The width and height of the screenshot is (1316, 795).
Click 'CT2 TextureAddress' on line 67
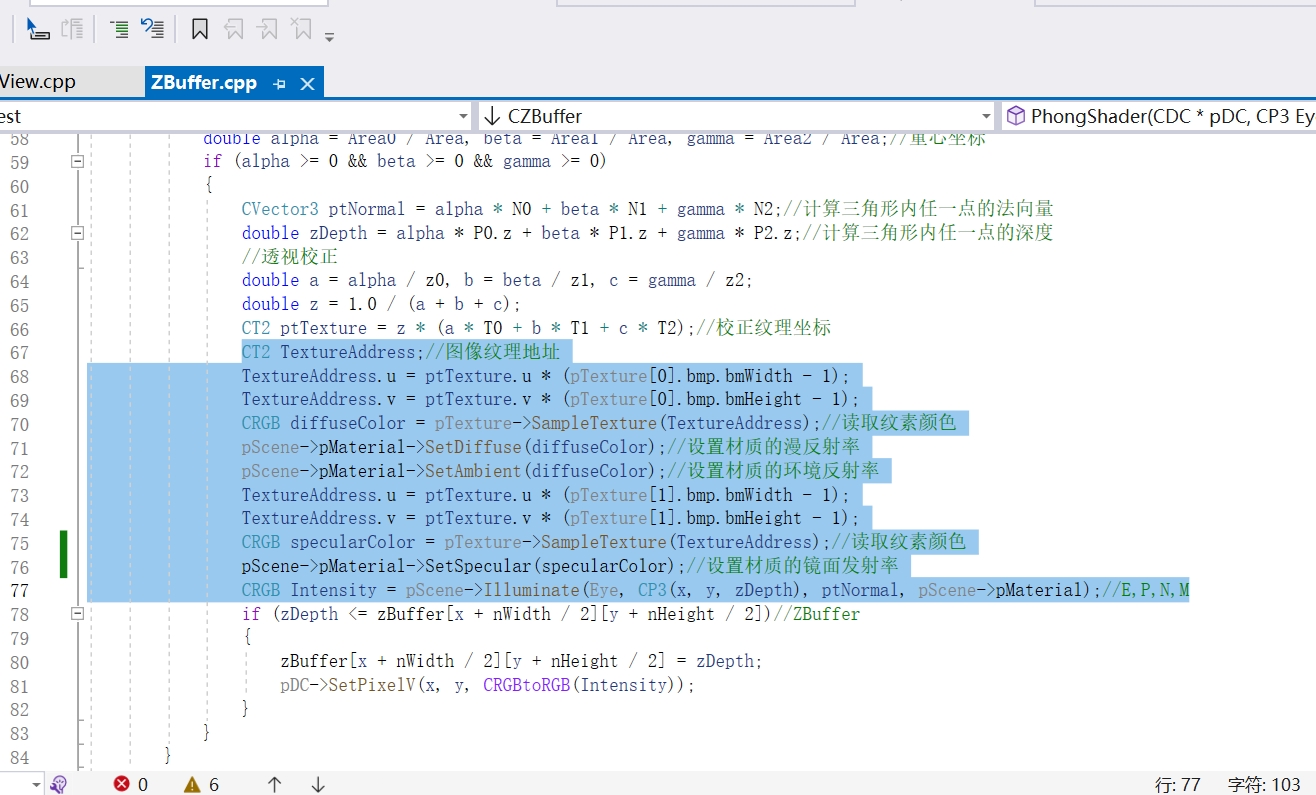click(x=331, y=352)
